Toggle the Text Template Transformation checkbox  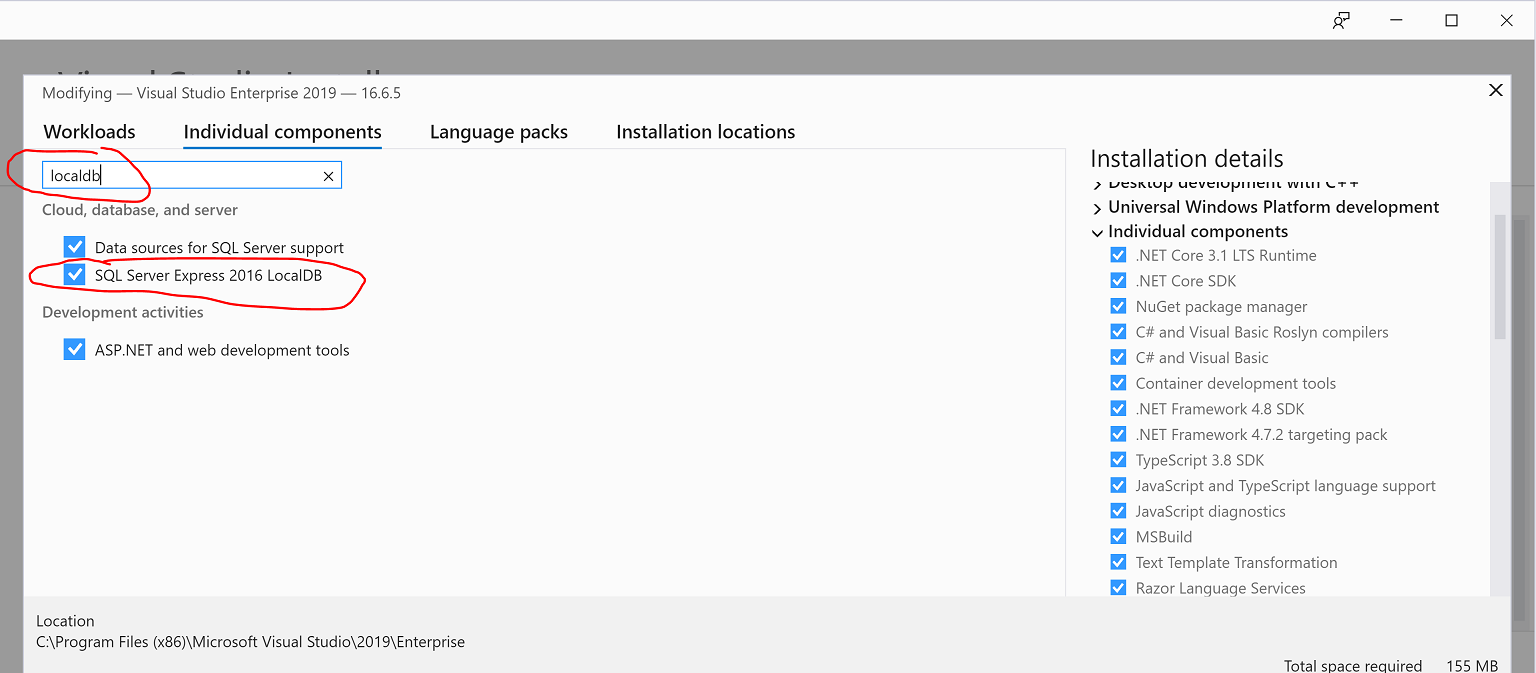point(1118,562)
